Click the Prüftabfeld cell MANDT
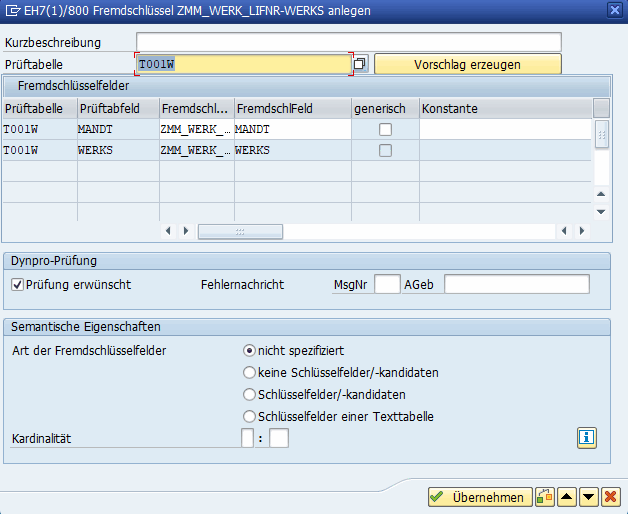The height and width of the screenshot is (514, 628). (x=118, y=129)
